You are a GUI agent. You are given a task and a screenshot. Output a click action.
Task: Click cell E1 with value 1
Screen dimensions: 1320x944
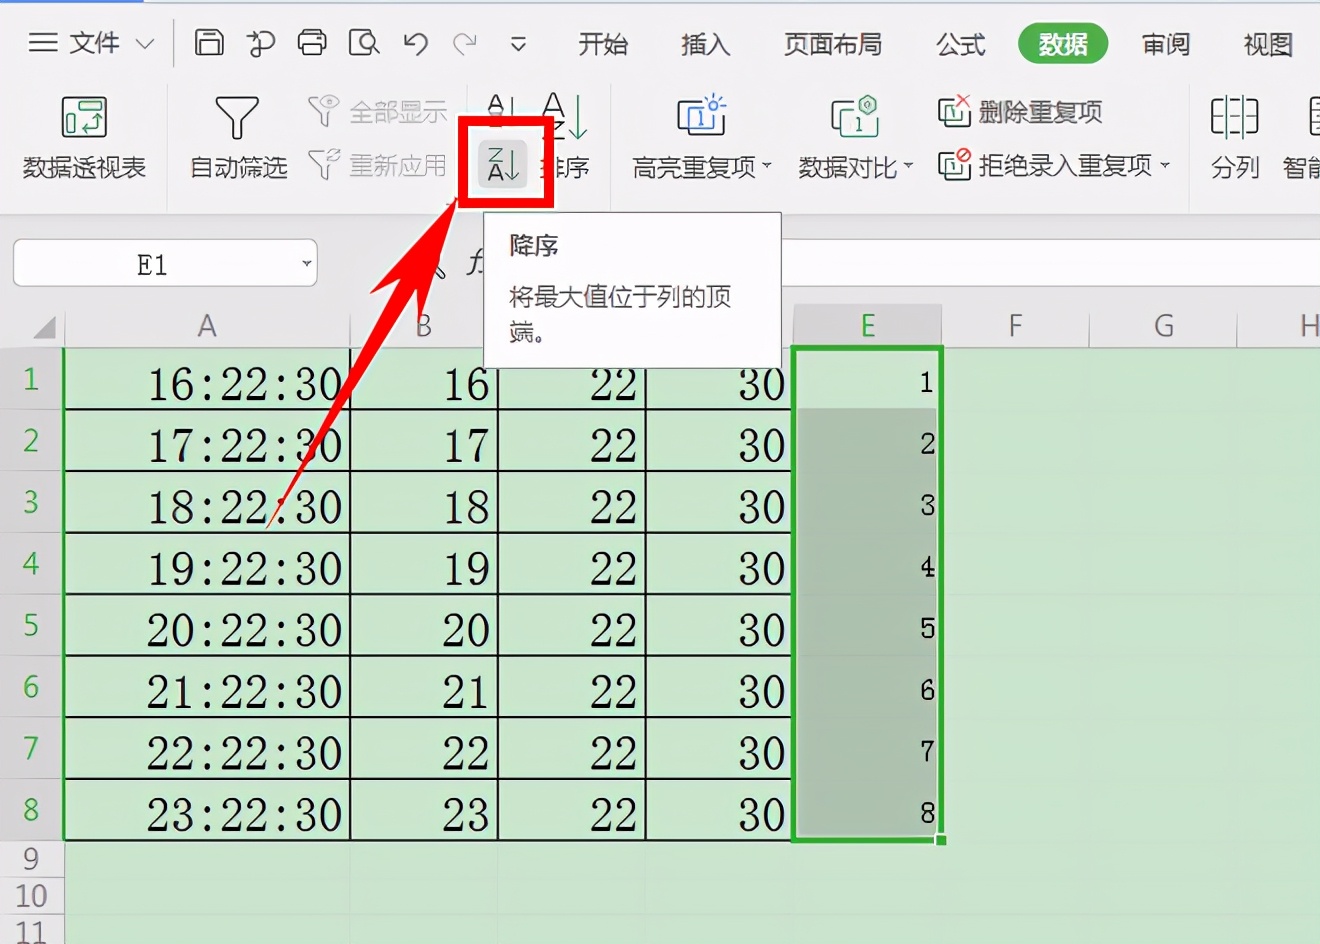867,380
